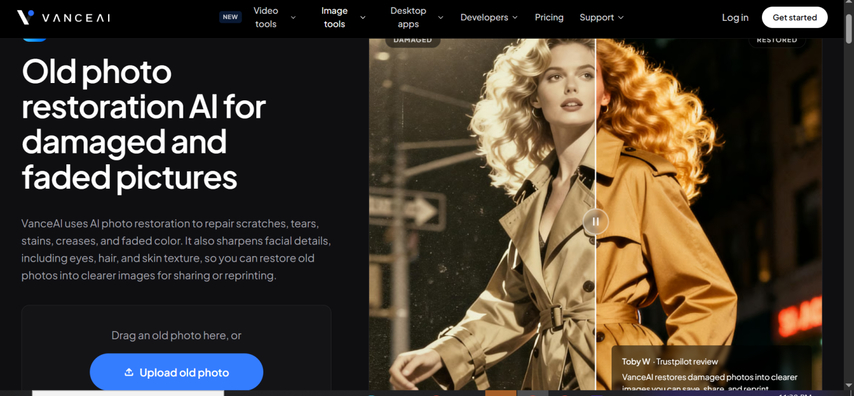This screenshot has height=396, width=854.
Task: Click the VanceAI logo
Action: 63,17
